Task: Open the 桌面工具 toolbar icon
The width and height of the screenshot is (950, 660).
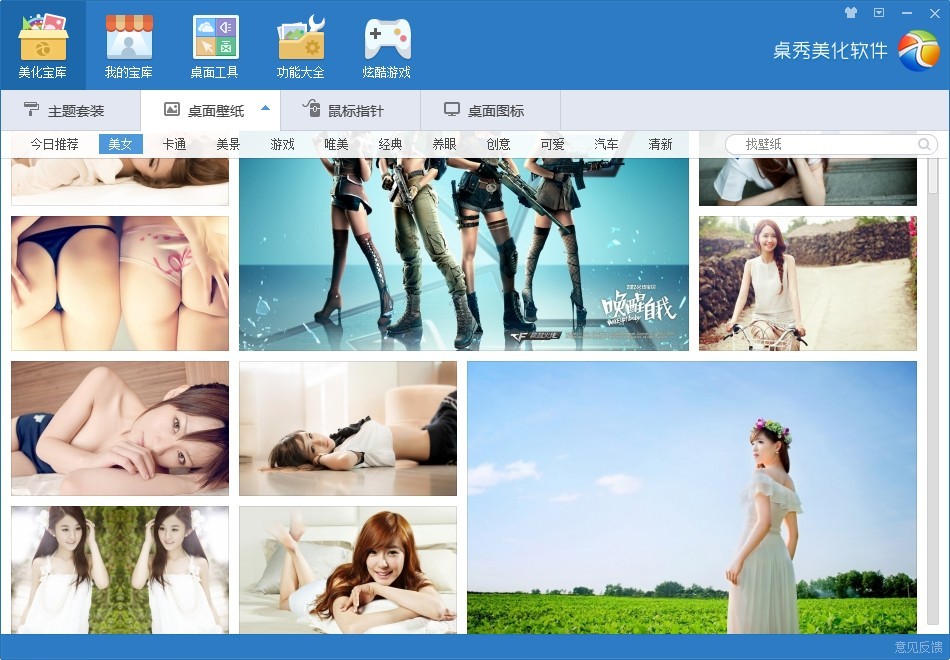Action: (215, 39)
